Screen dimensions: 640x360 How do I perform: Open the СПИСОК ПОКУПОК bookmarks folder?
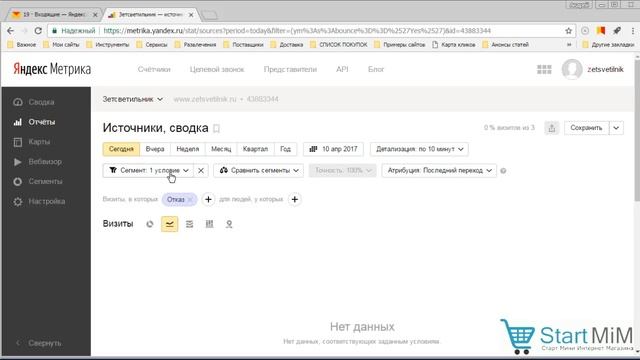click(339, 44)
